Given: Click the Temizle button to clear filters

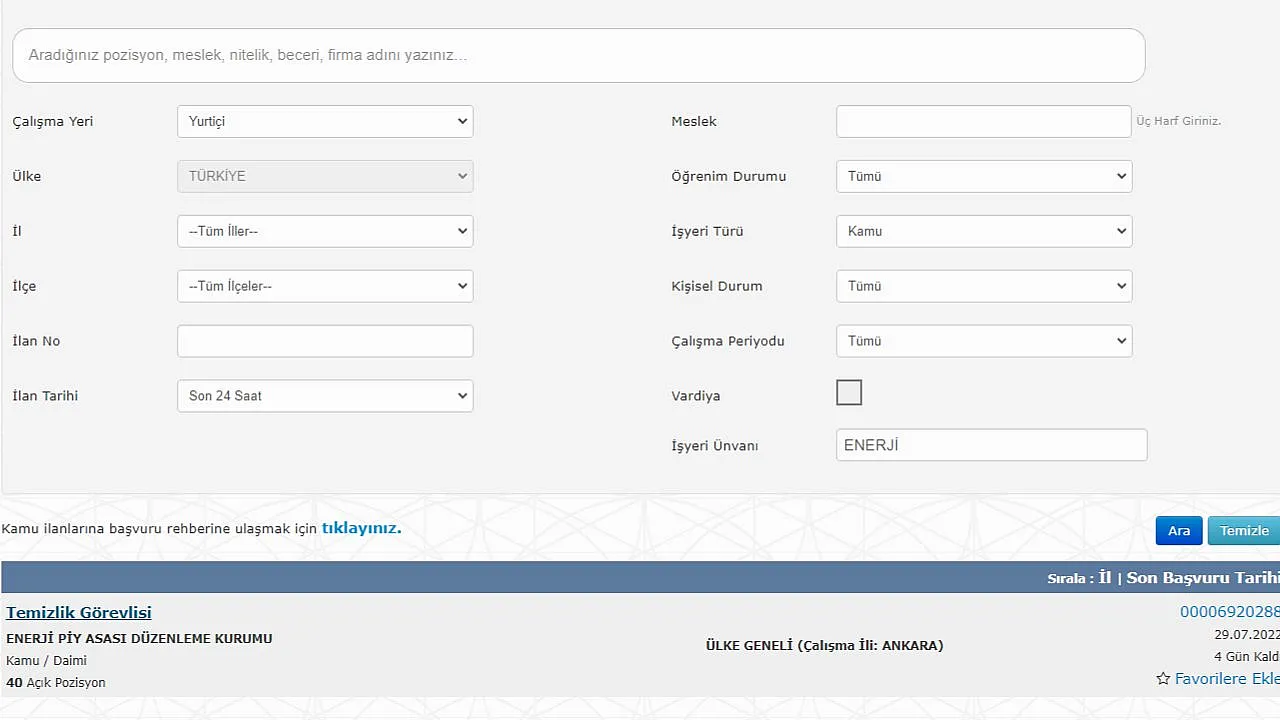Looking at the screenshot, I should point(1243,531).
